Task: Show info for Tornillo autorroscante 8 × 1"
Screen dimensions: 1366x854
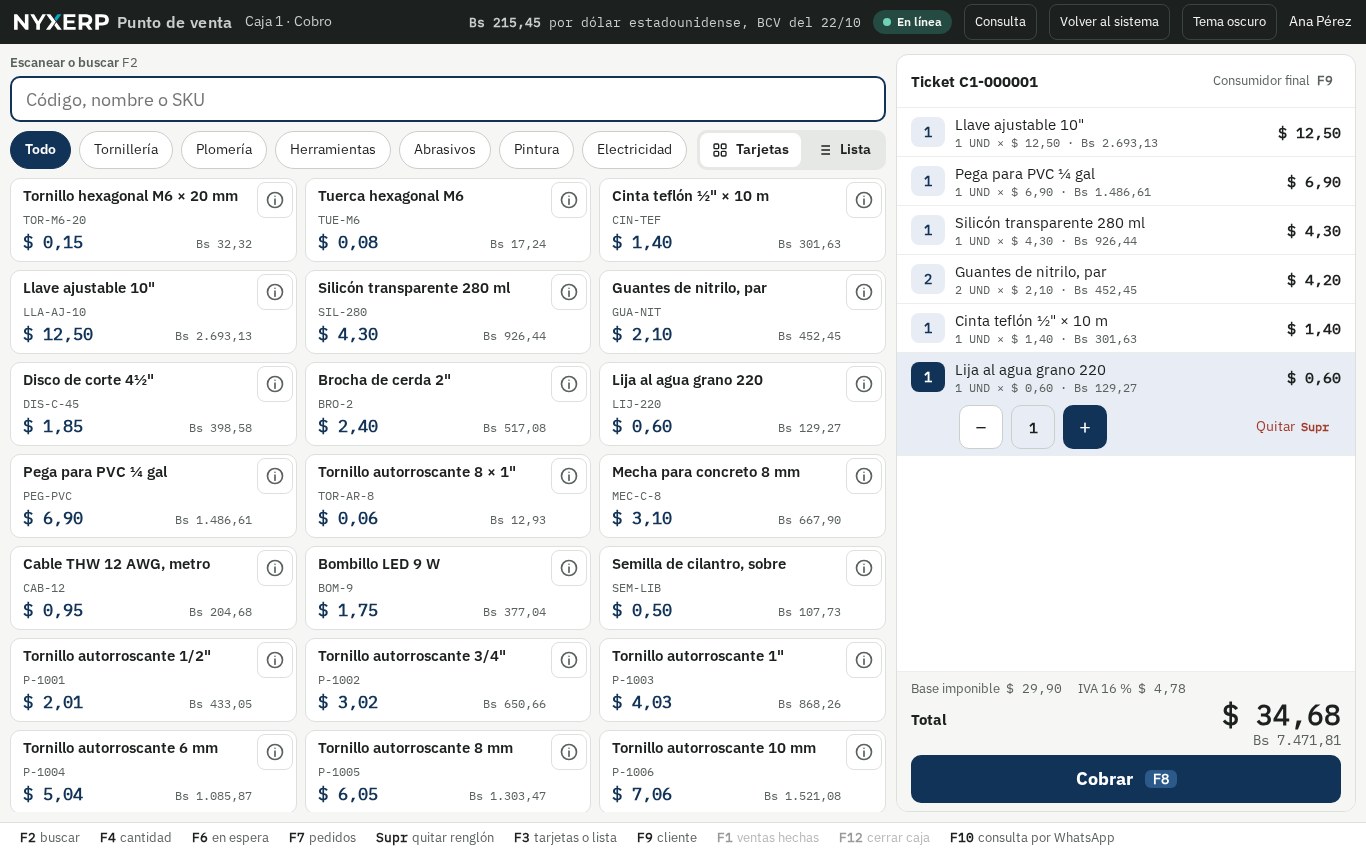Action: tap(569, 476)
